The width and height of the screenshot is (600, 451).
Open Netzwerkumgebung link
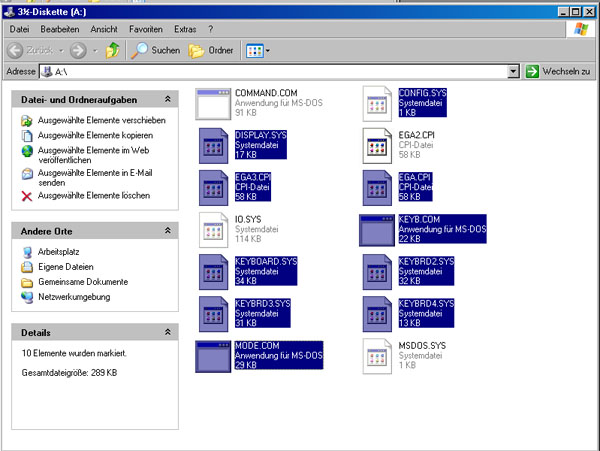pyautogui.click(x=74, y=297)
